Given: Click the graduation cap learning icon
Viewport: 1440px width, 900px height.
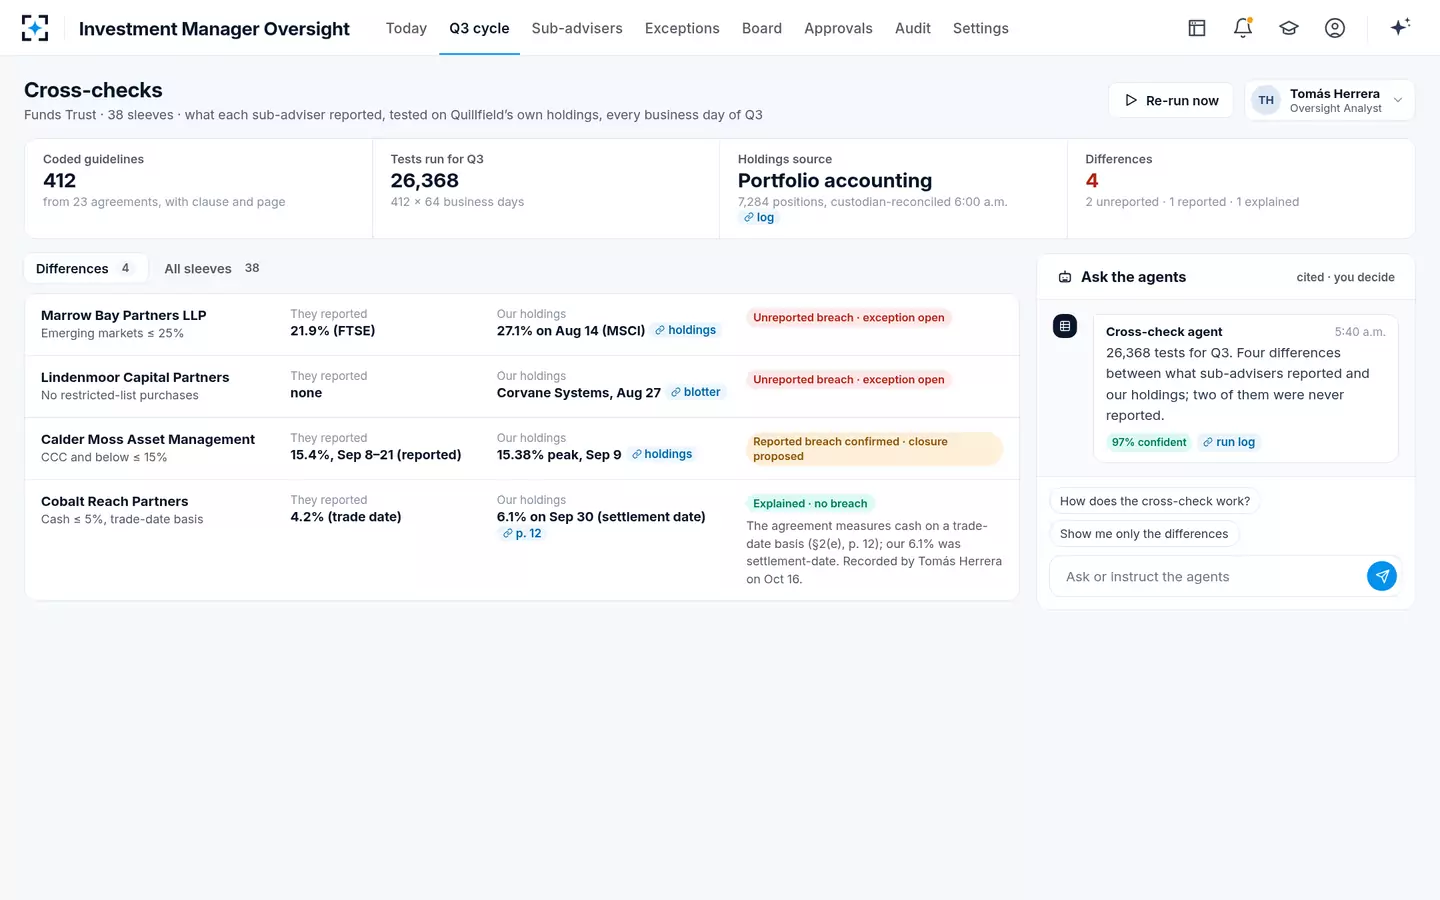Looking at the screenshot, I should (1289, 28).
